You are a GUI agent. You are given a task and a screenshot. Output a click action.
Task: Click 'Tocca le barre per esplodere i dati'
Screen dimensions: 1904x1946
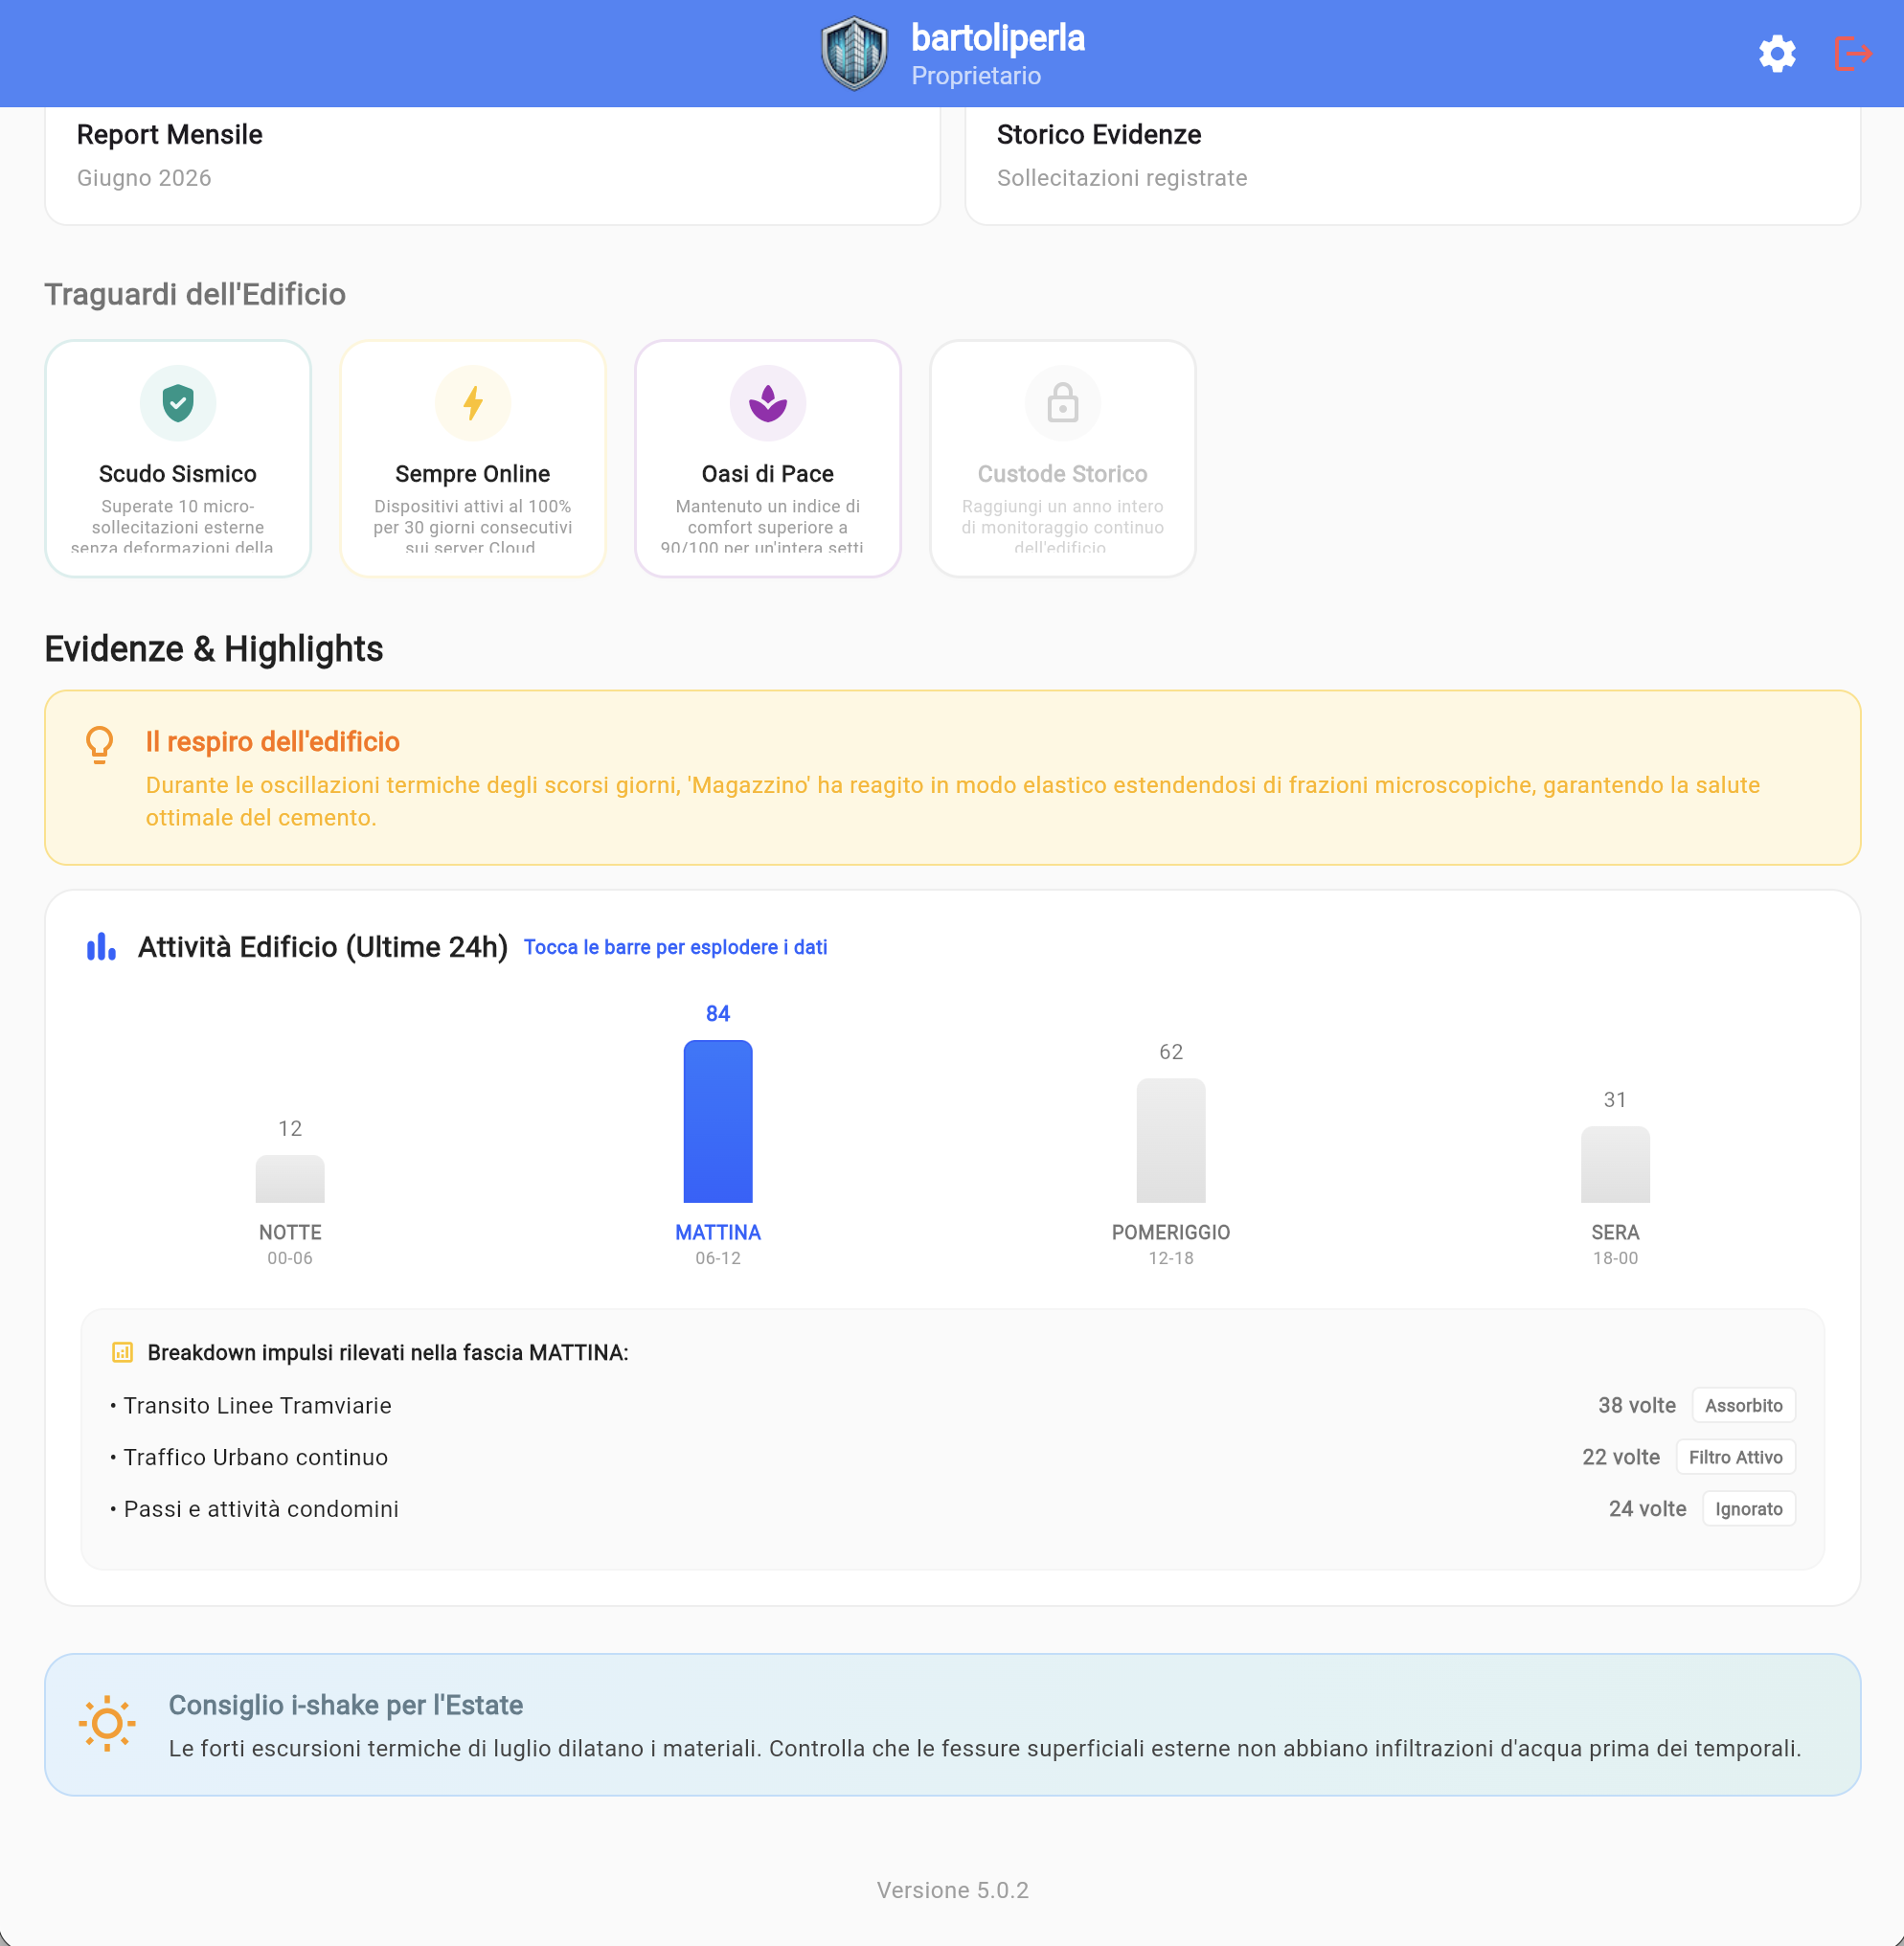pyautogui.click(x=675, y=947)
